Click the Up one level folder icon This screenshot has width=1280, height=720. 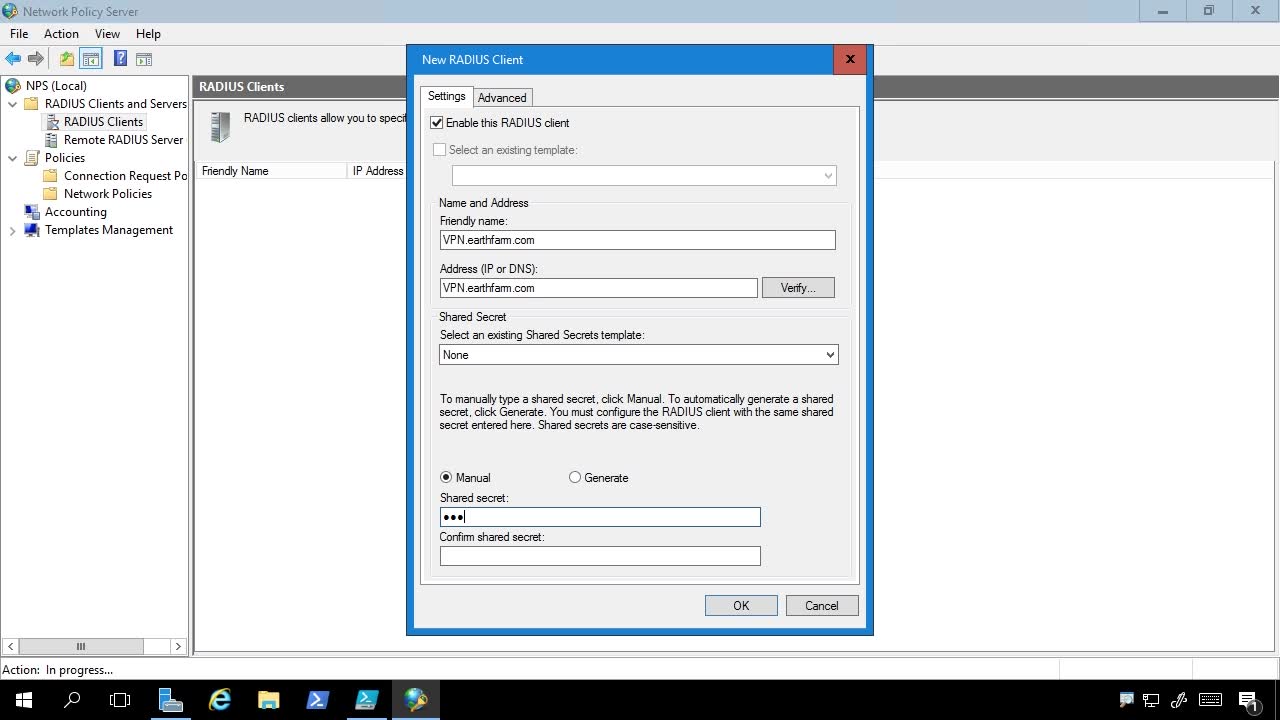point(66,59)
